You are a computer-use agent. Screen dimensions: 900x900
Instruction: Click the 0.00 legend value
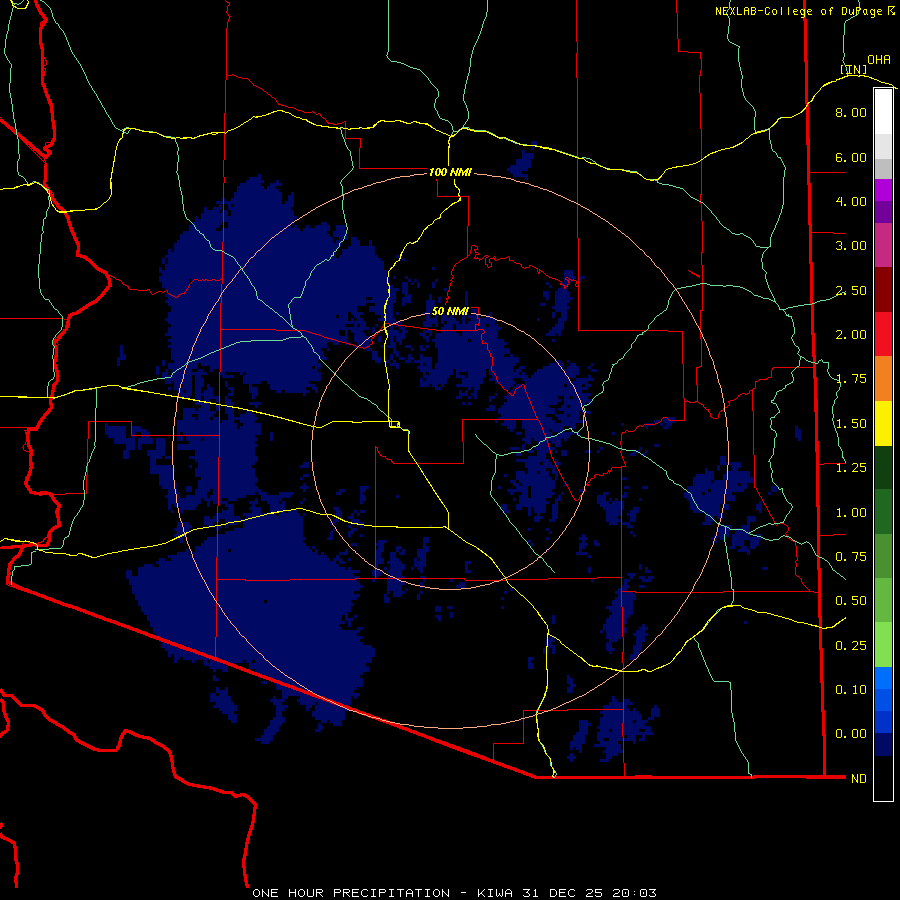point(851,734)
